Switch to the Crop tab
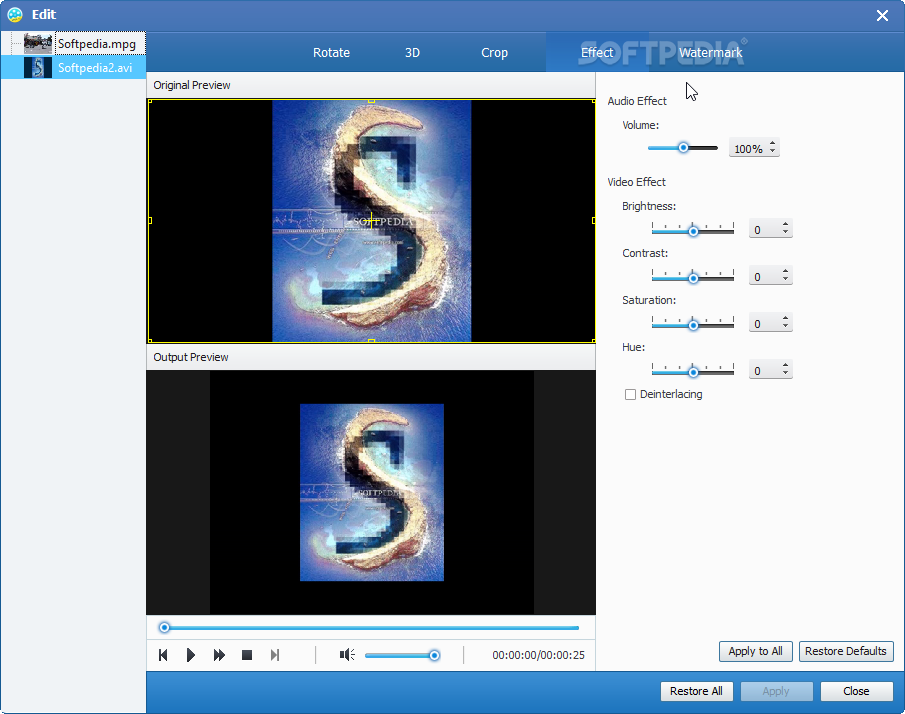Viewport: 905px width, 714px height. (494, 53)
